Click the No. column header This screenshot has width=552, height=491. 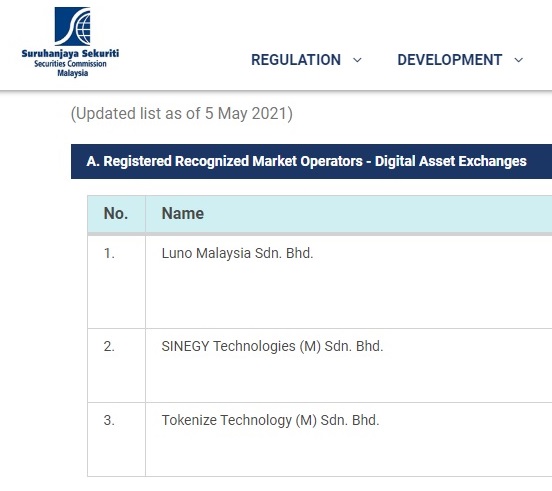coord(116,214)
